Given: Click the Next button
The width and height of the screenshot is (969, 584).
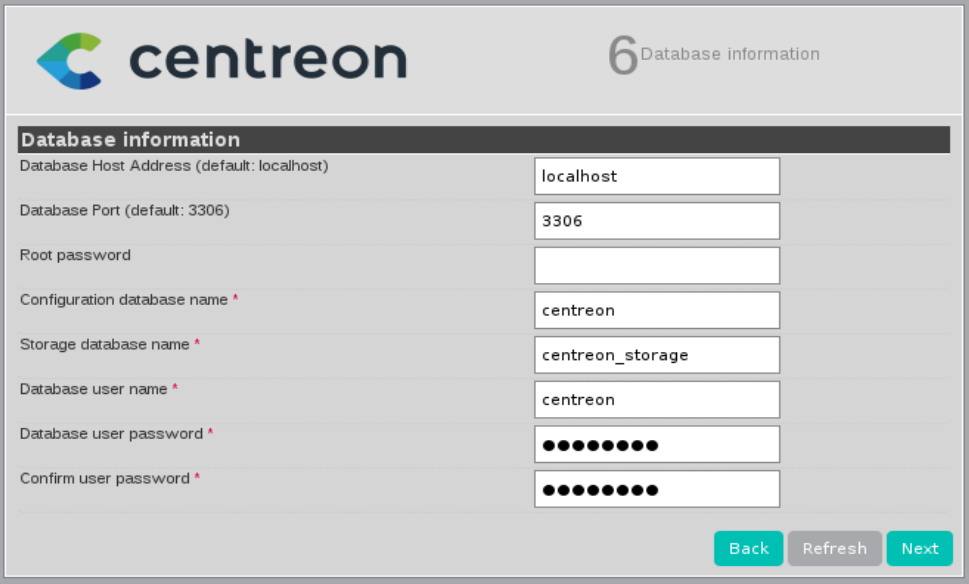Looking at the screenshot, I should [919, 548].
